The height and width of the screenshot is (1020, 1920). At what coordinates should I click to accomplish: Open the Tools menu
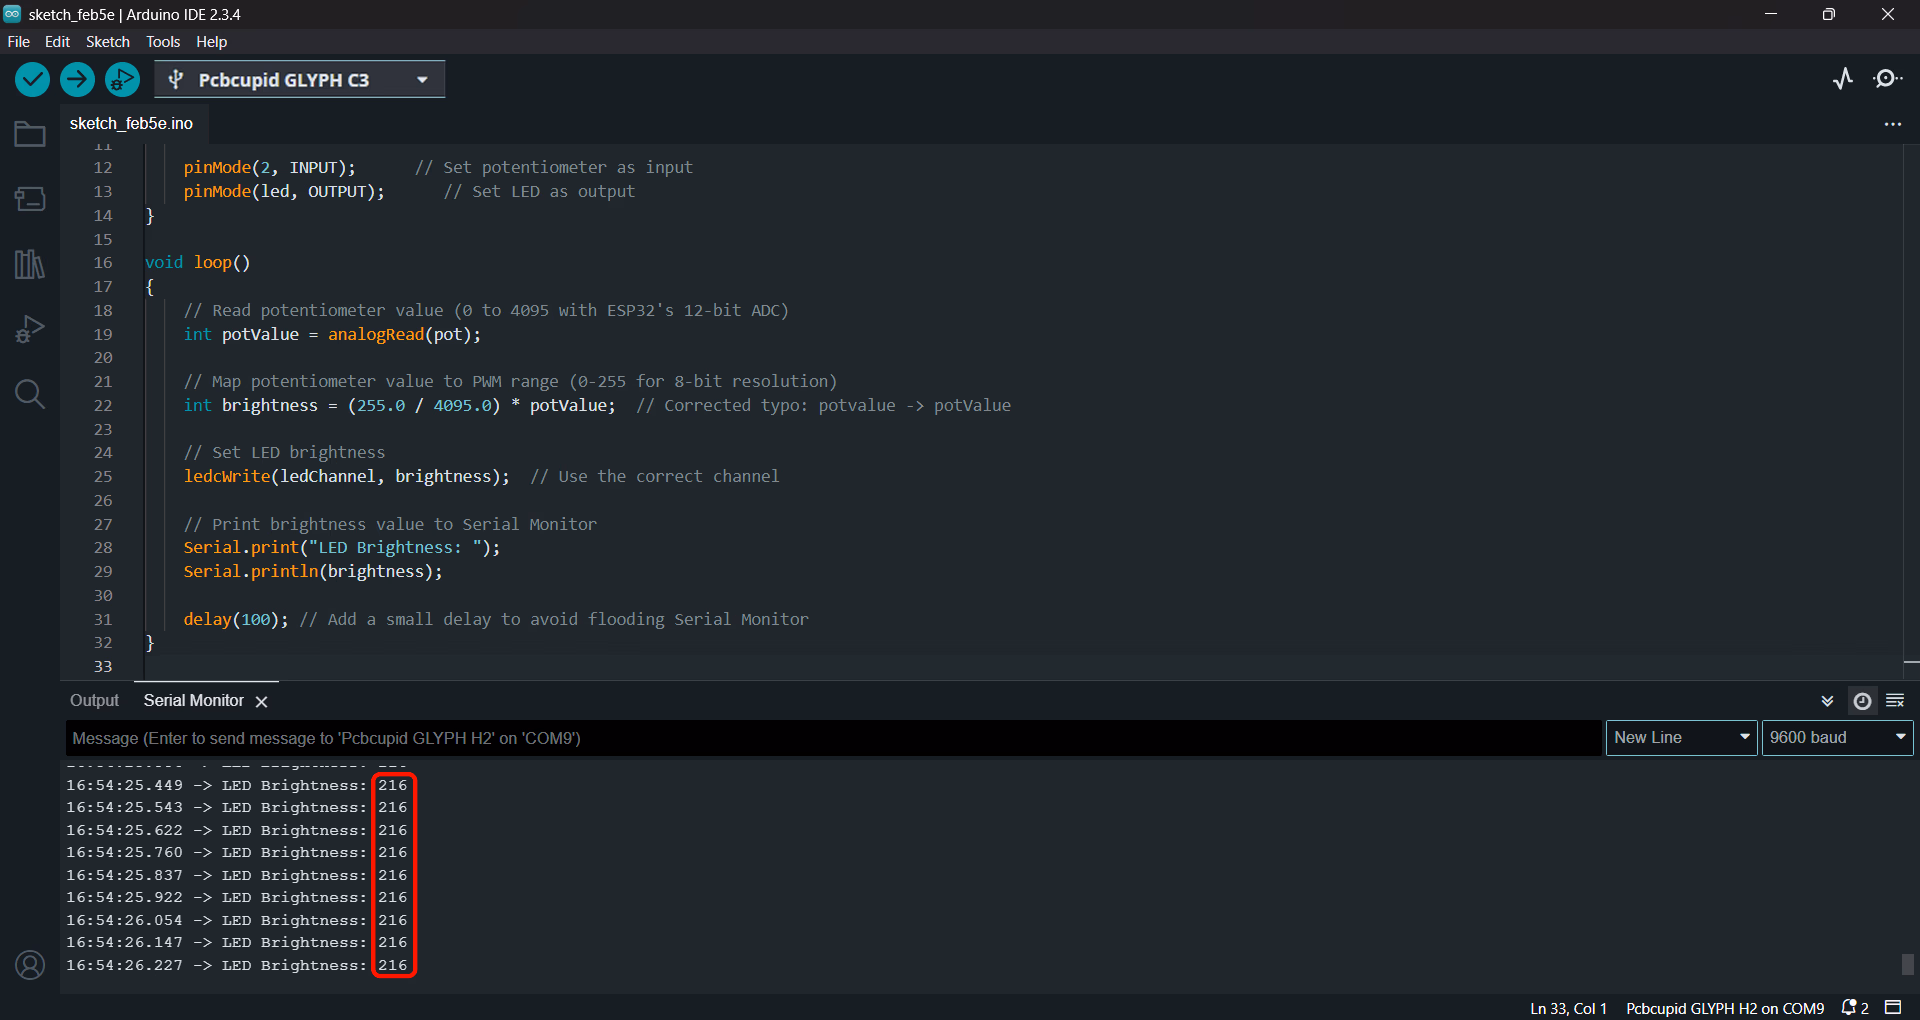pos(162,42)
